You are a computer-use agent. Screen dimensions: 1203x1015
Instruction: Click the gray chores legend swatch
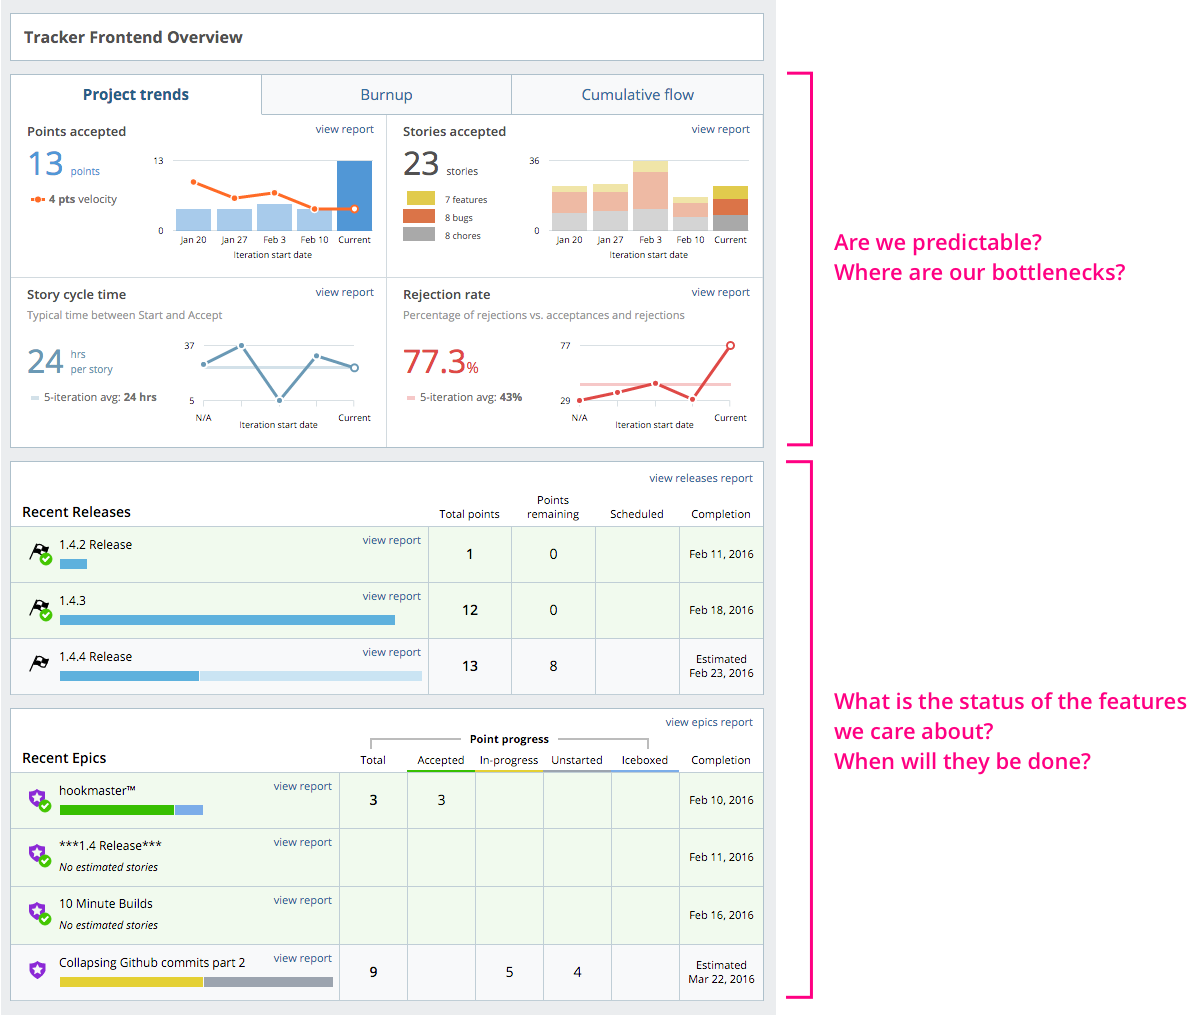[x=419, y=234]
